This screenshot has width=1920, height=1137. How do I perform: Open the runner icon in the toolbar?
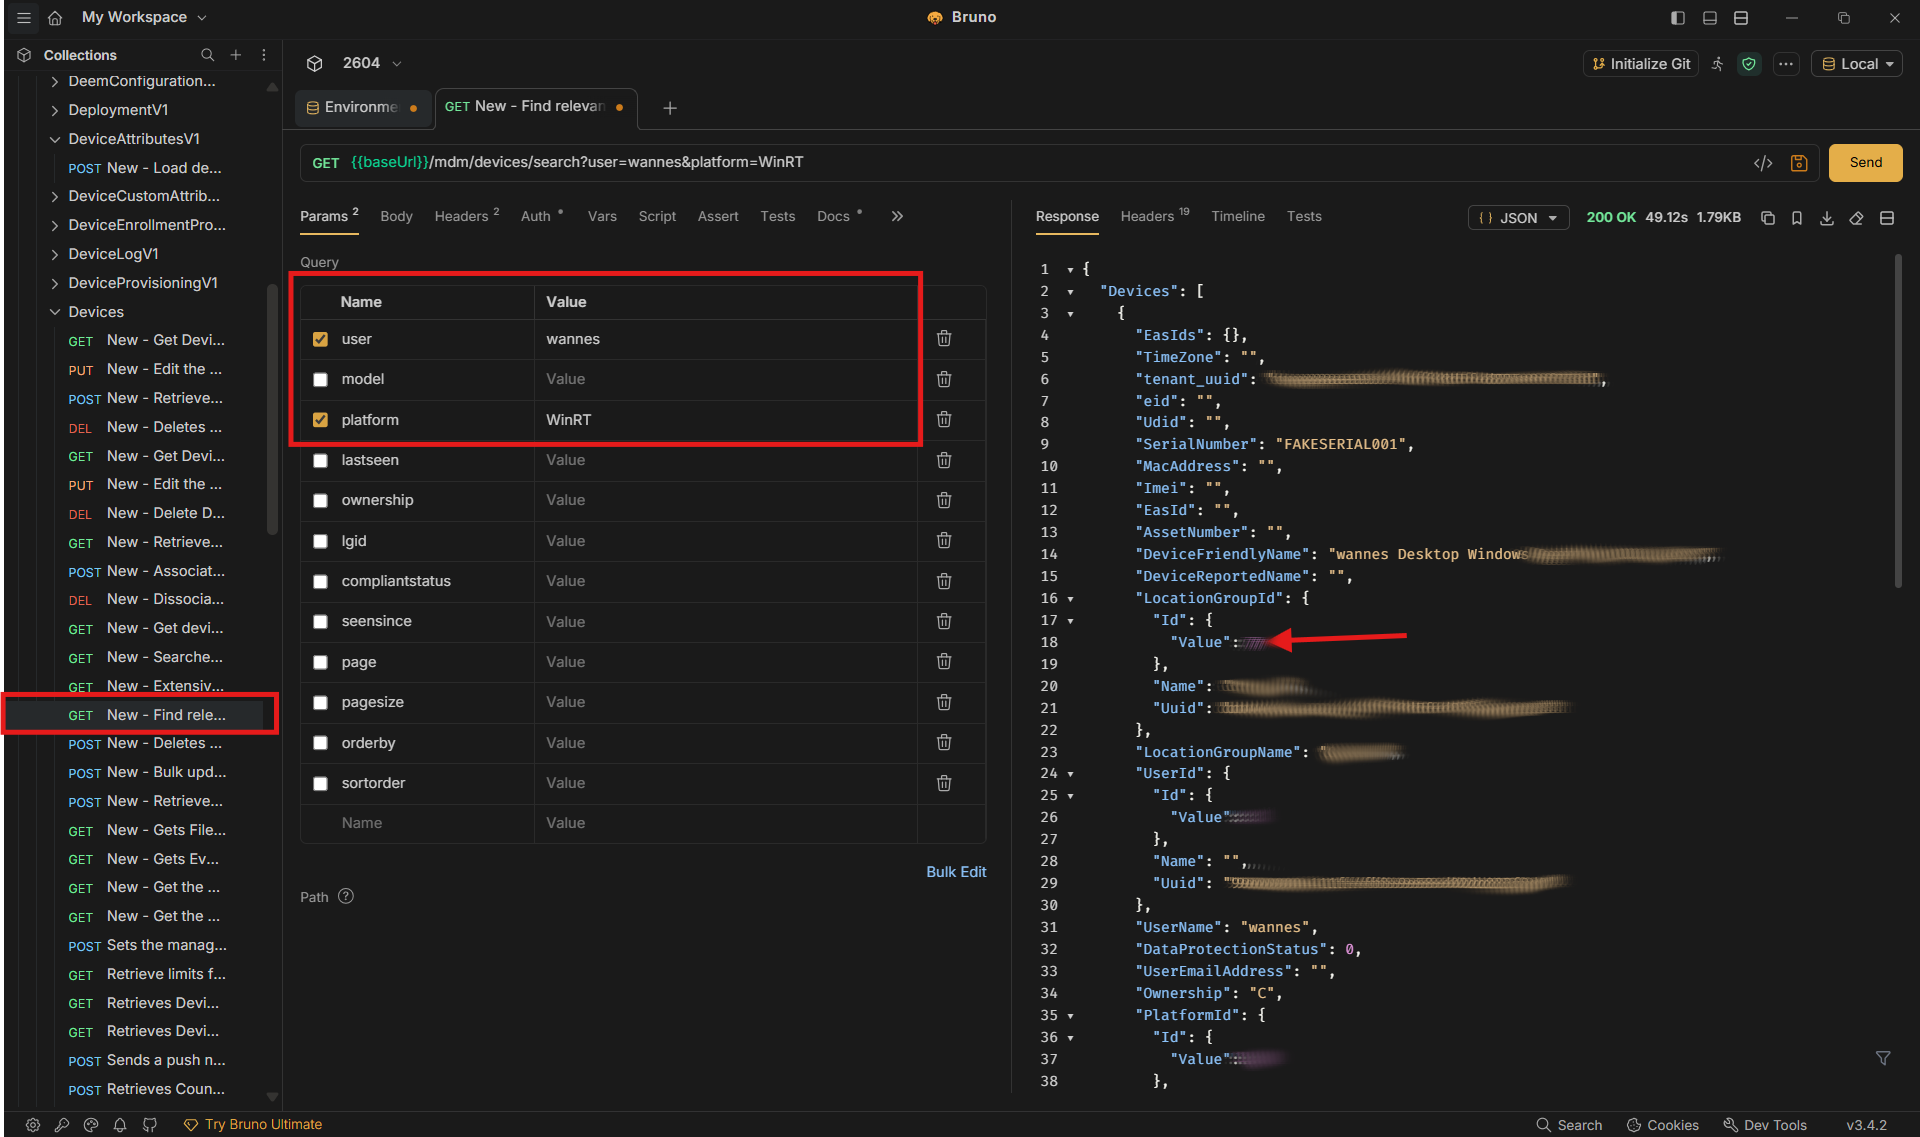[x=1718, y=64]
